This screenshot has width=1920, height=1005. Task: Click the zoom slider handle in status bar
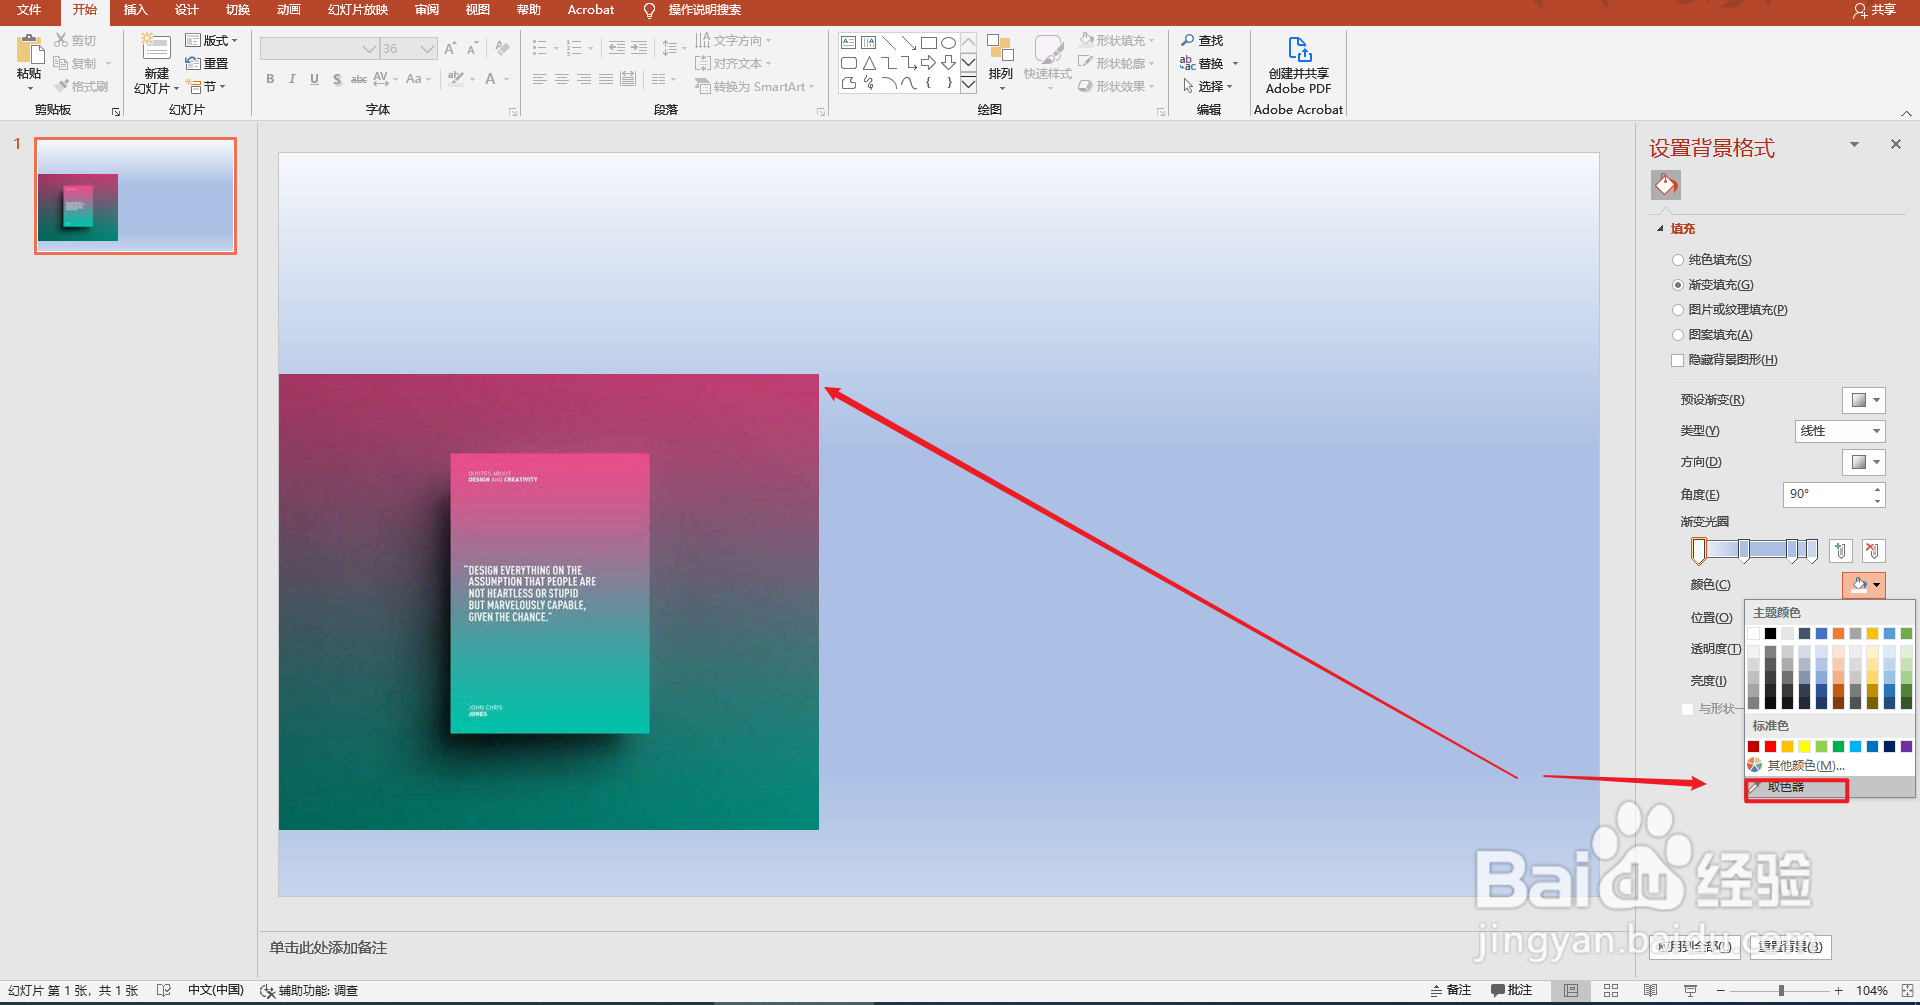(x=1781, y=990)
